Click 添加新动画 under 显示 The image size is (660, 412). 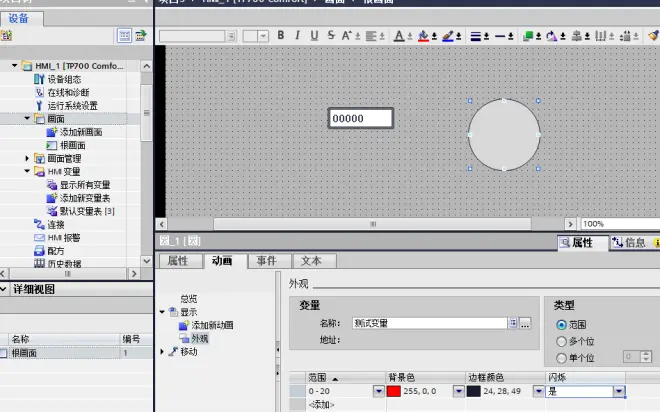[x=212, y=325]
